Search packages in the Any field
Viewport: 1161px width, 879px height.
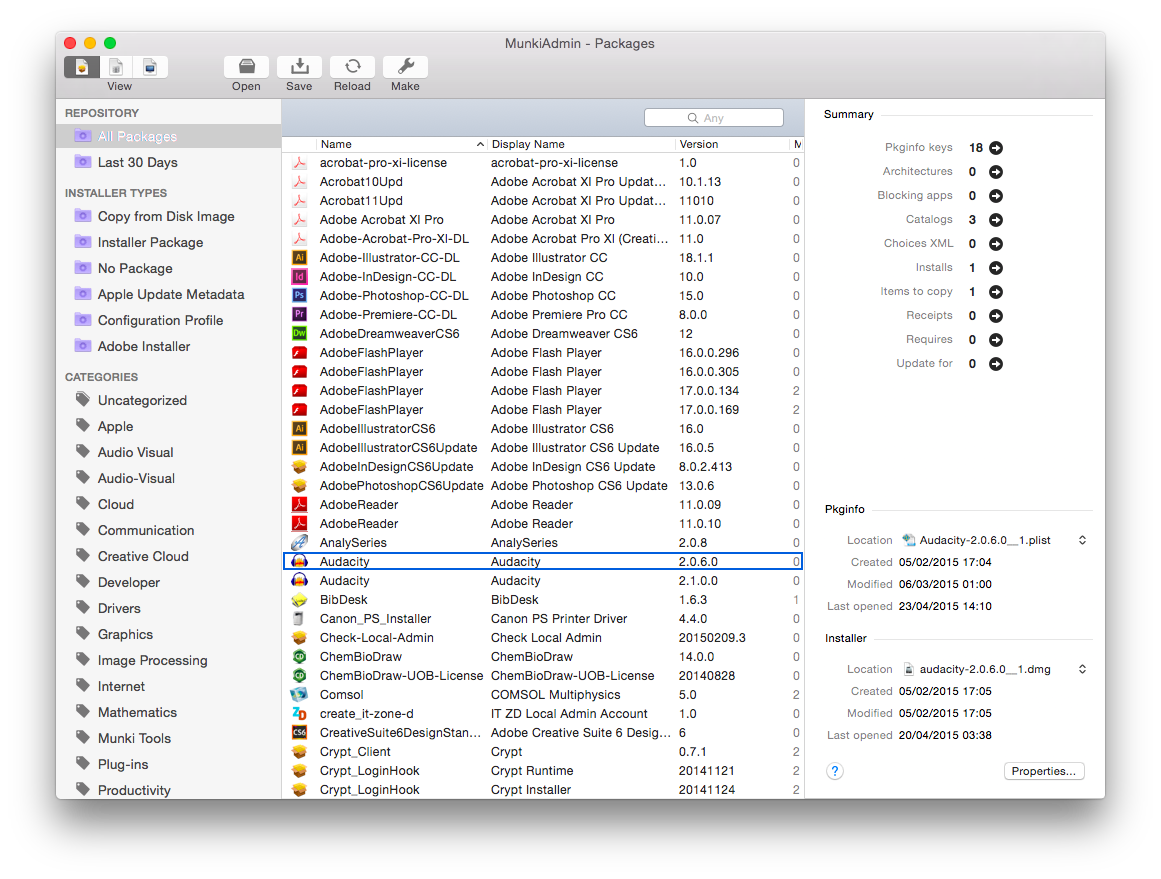714,118
